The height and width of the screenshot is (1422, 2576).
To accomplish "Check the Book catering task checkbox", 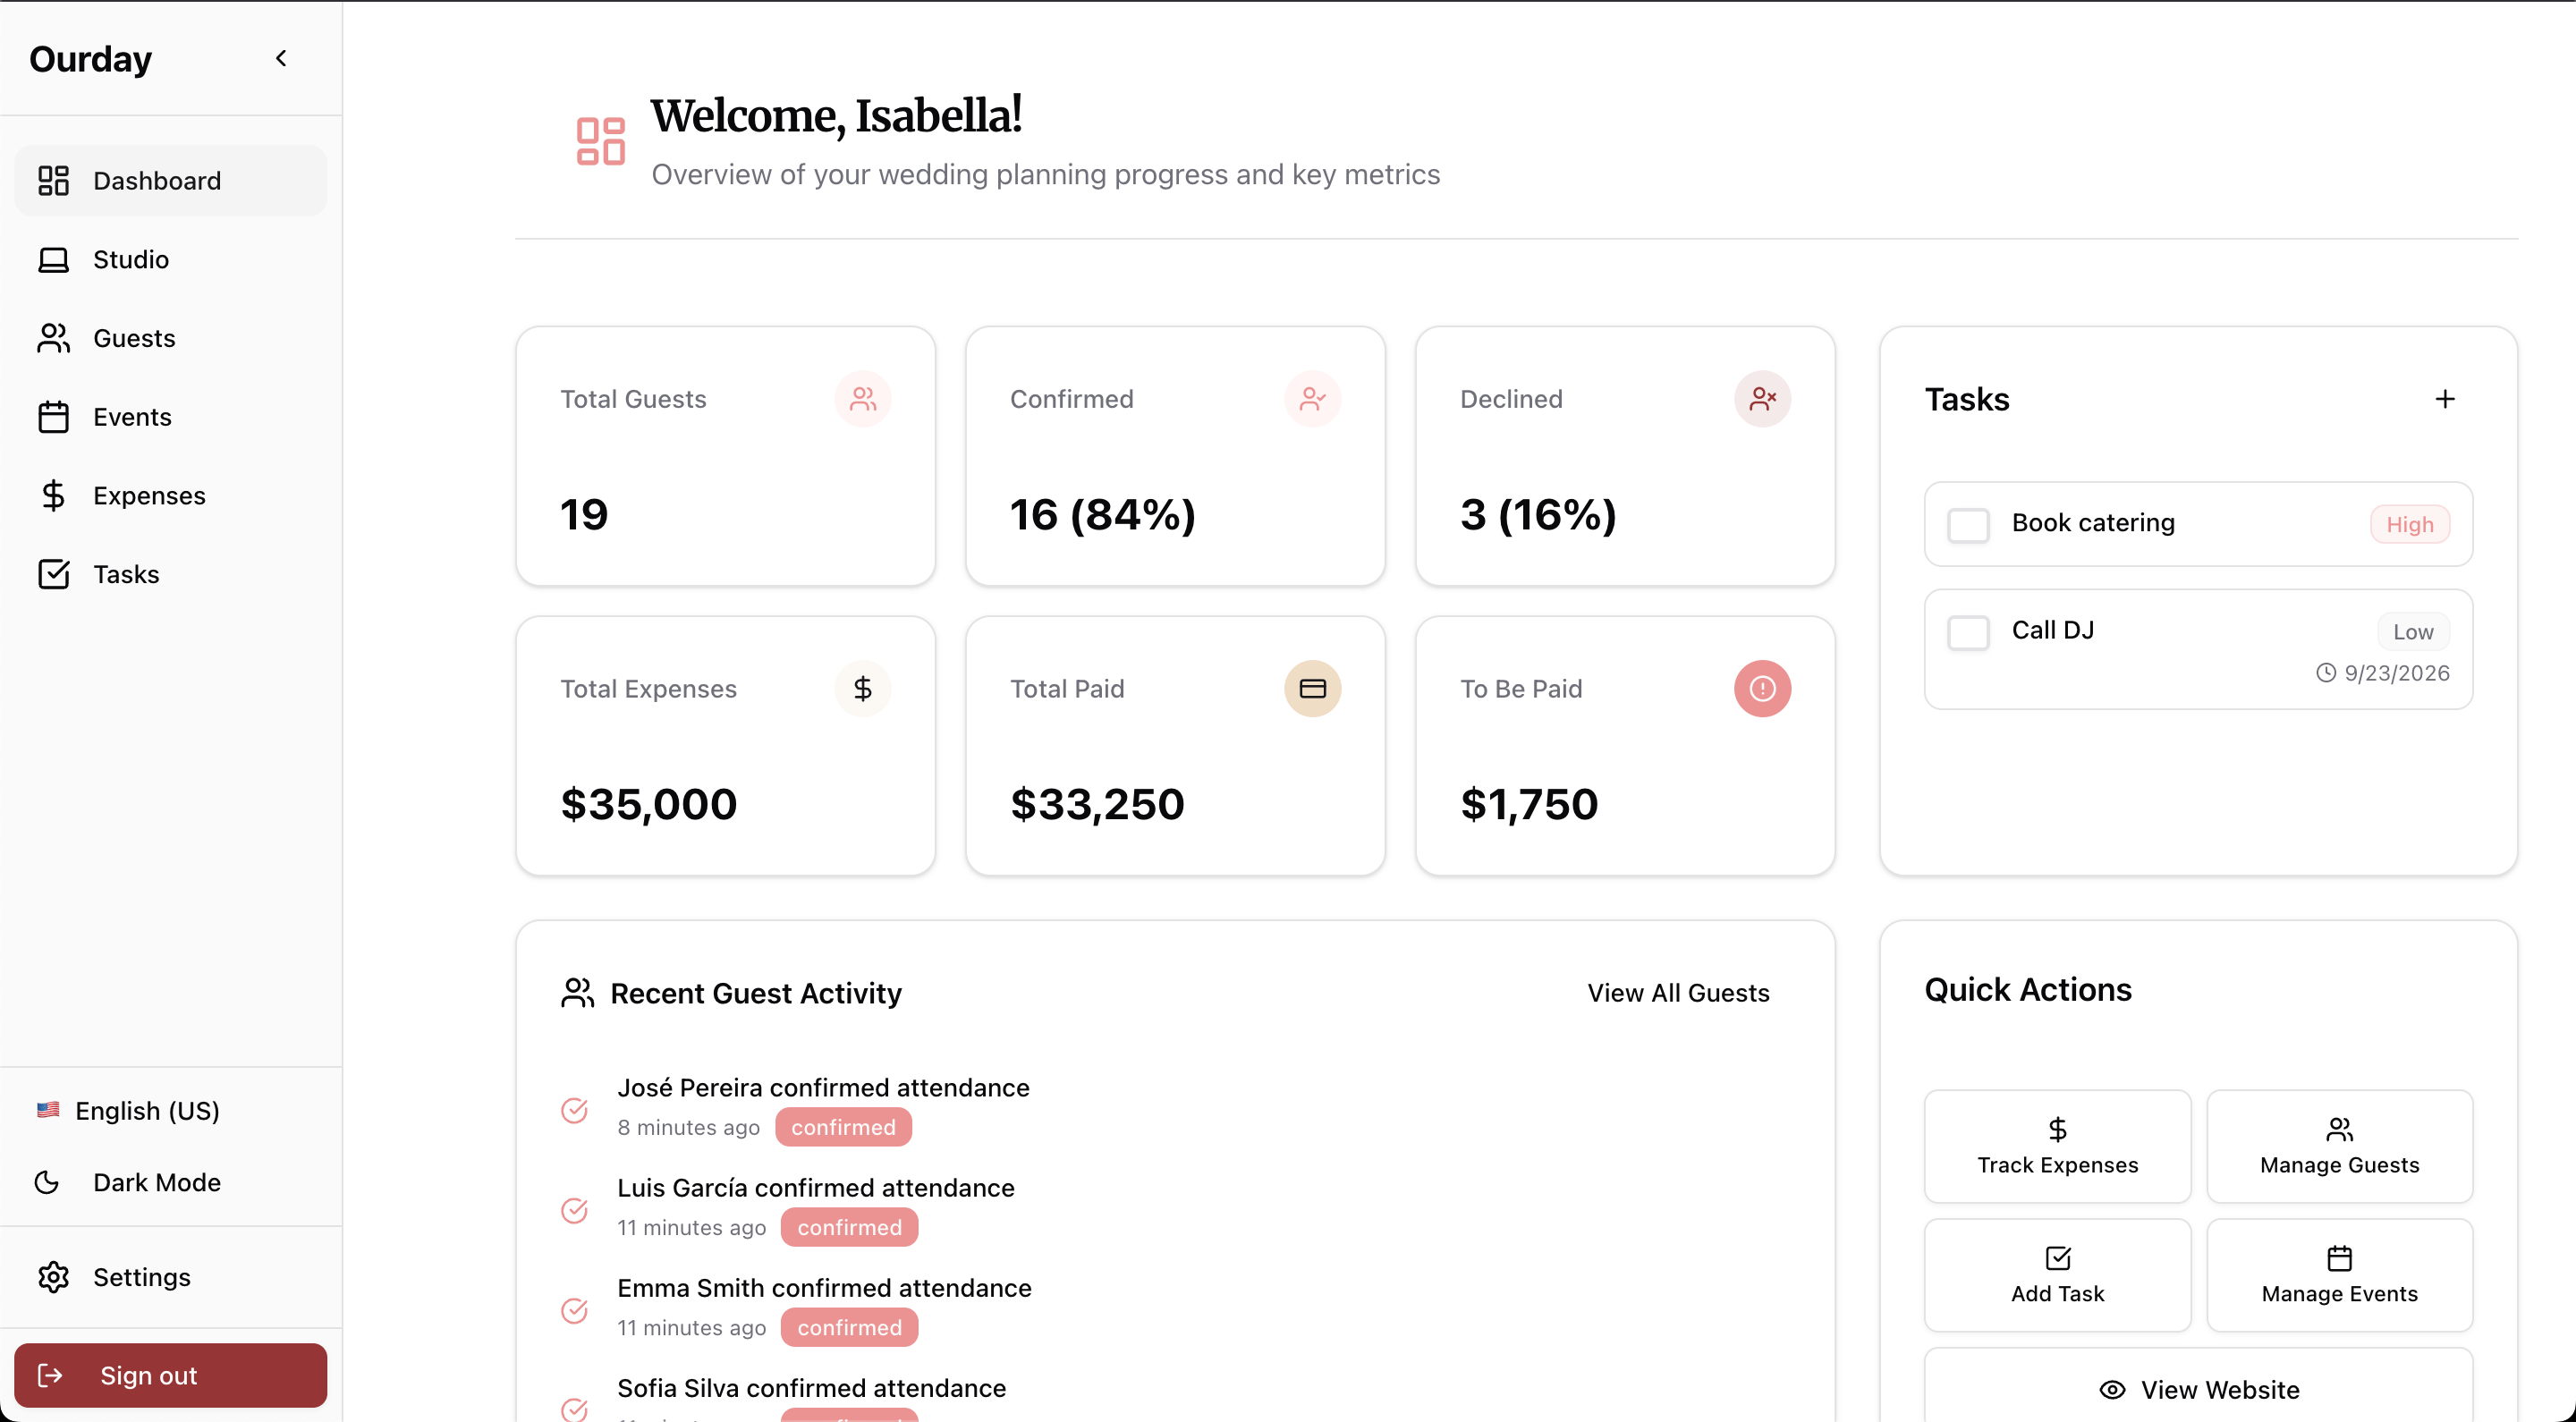I will tap(1968, 524).
